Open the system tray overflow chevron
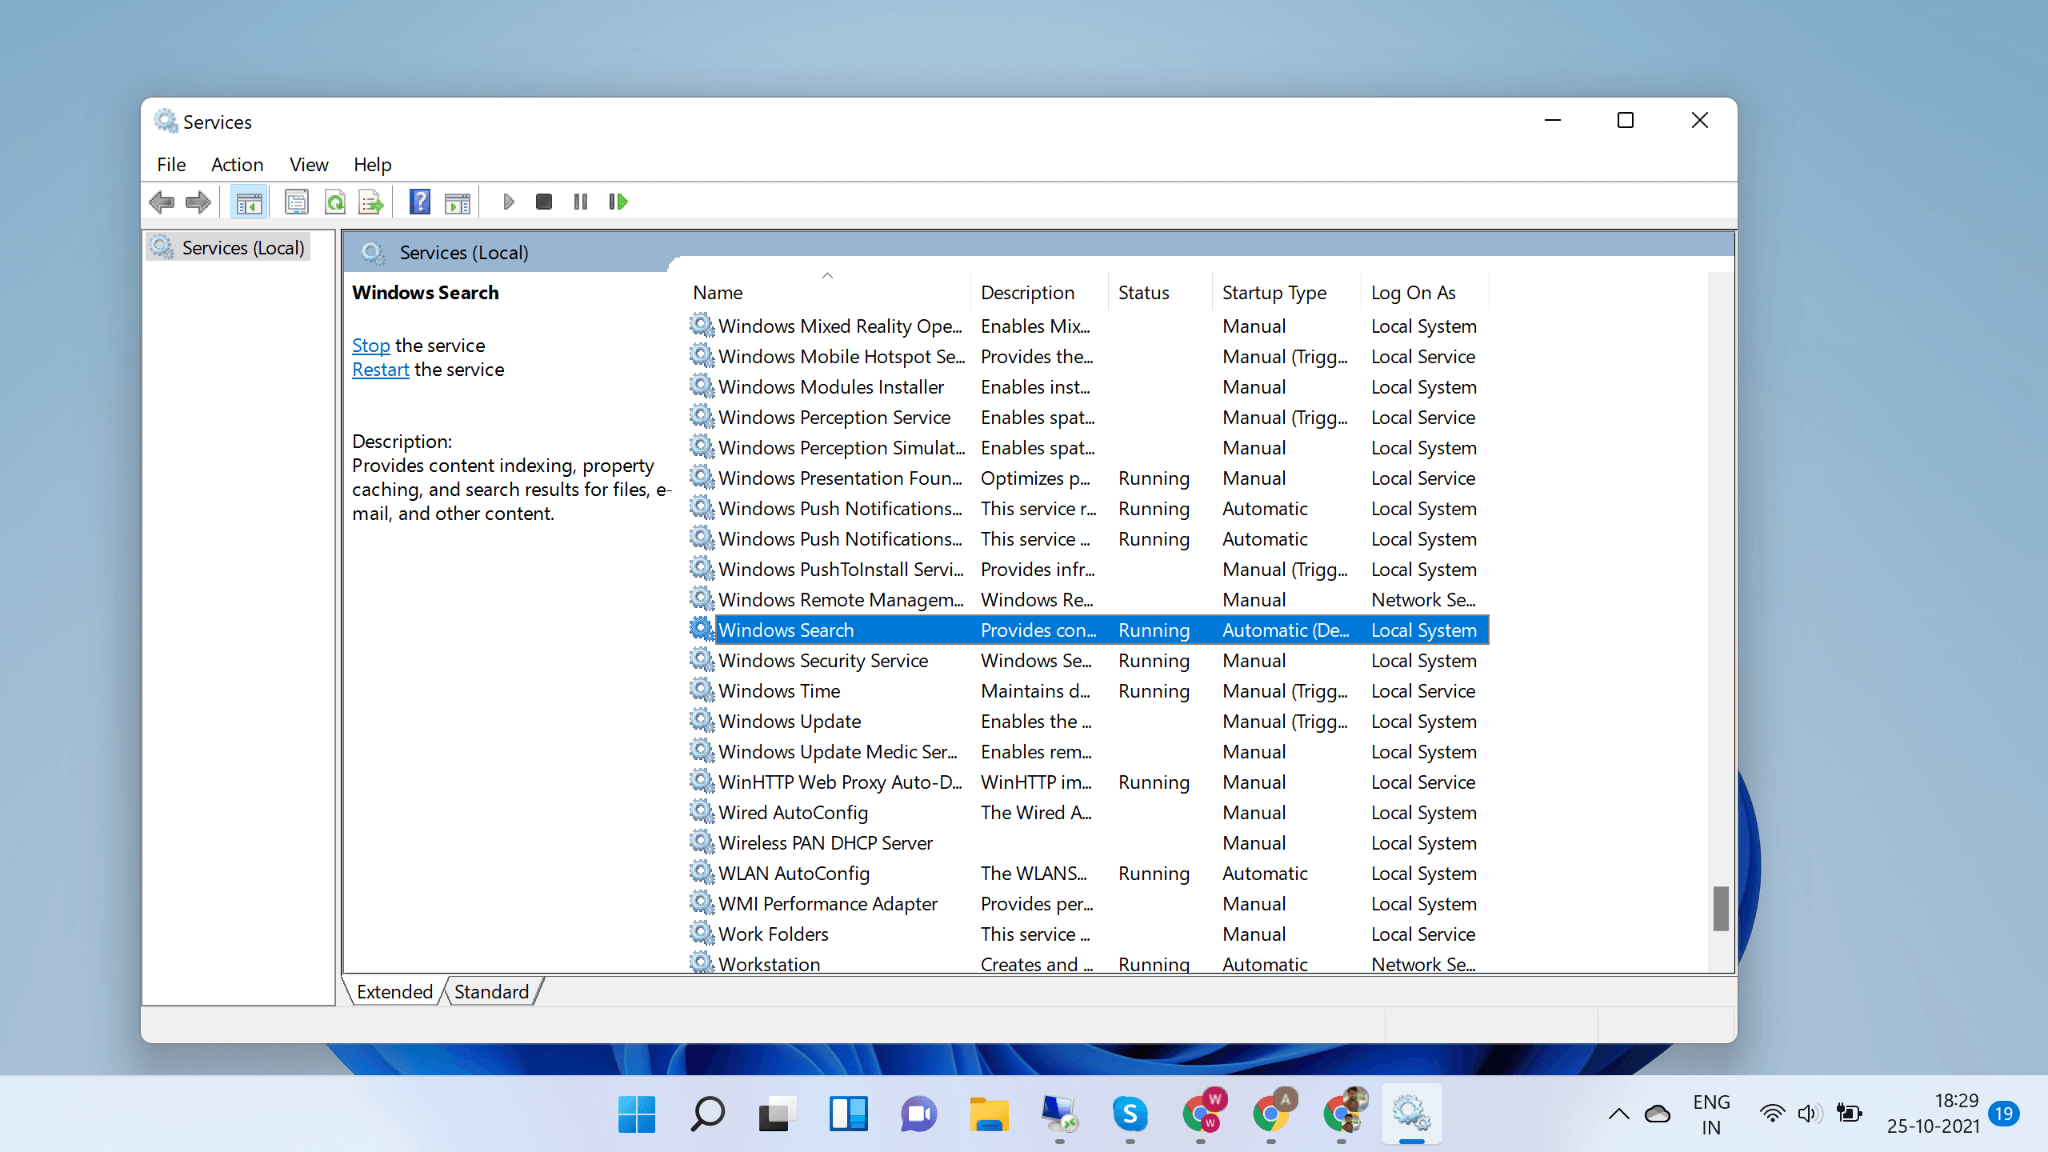 pos(1617,1113)
